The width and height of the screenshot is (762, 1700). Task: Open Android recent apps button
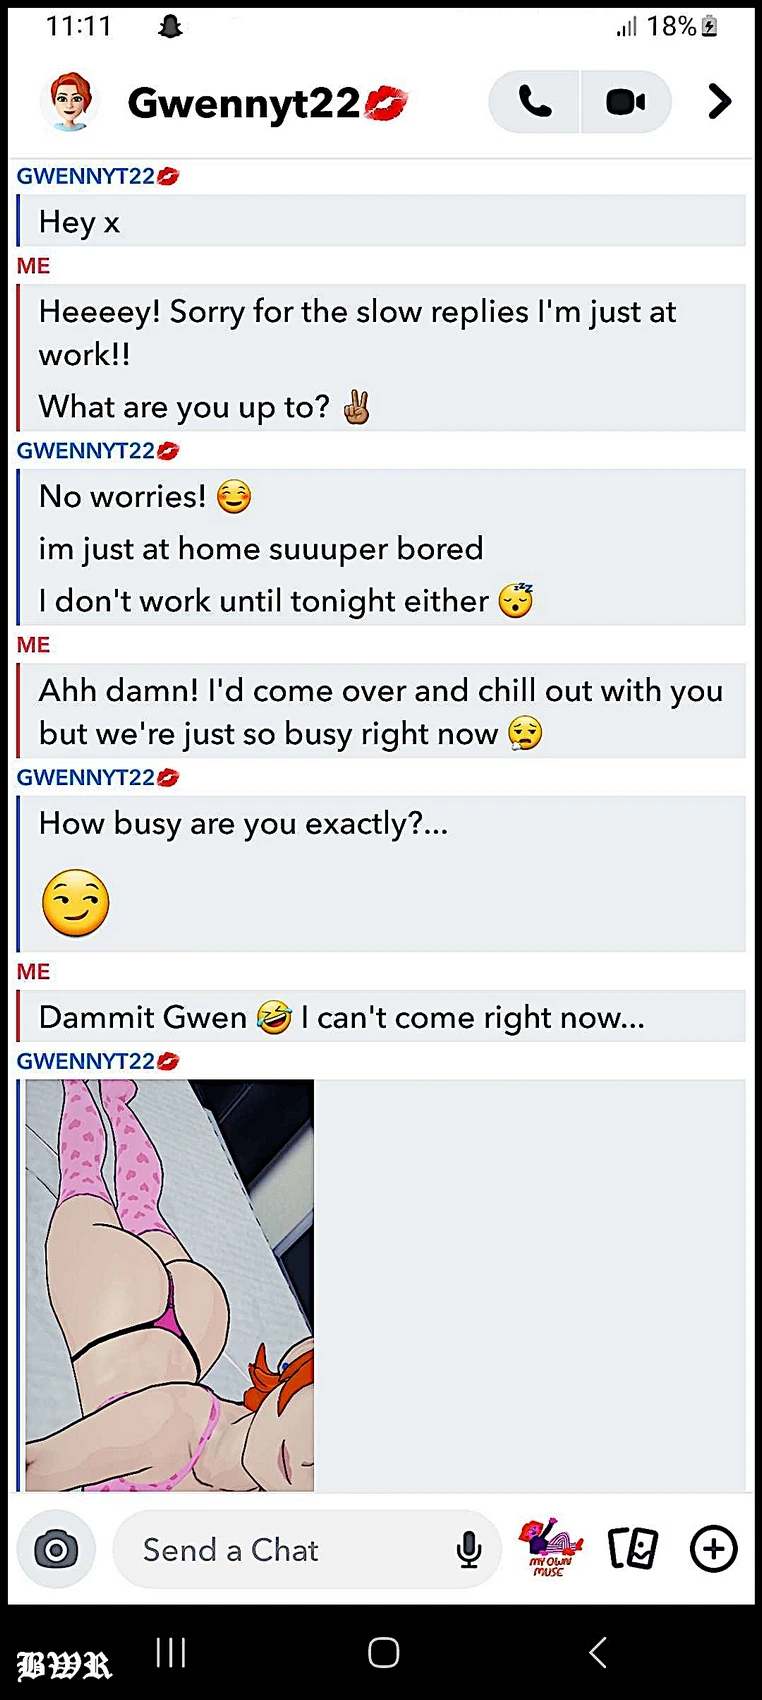click(x=171, y=1652)
